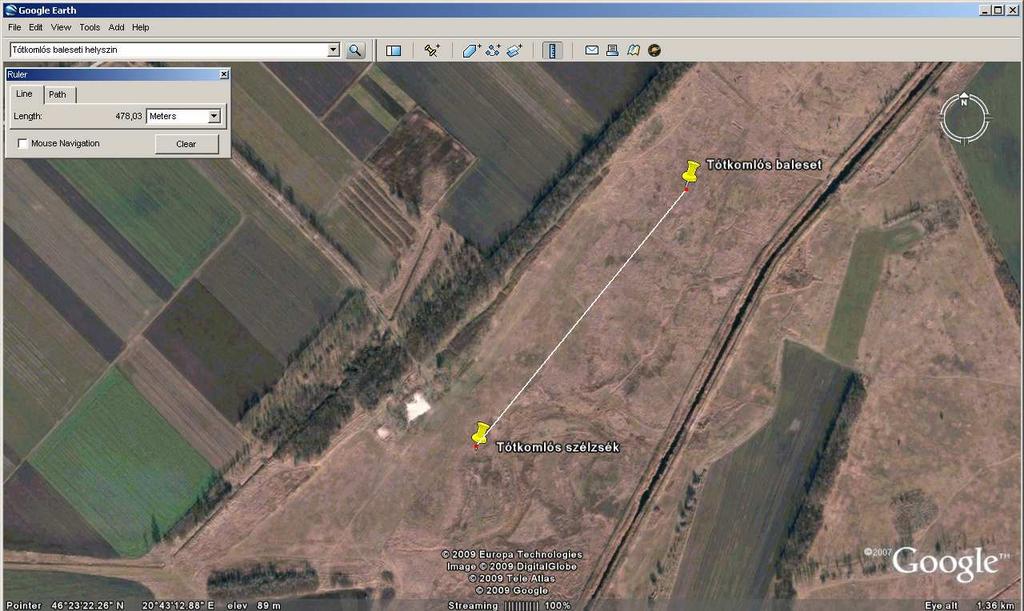
Task: Add an image overlay from the toolbar
Action: (x=515, y=50)
